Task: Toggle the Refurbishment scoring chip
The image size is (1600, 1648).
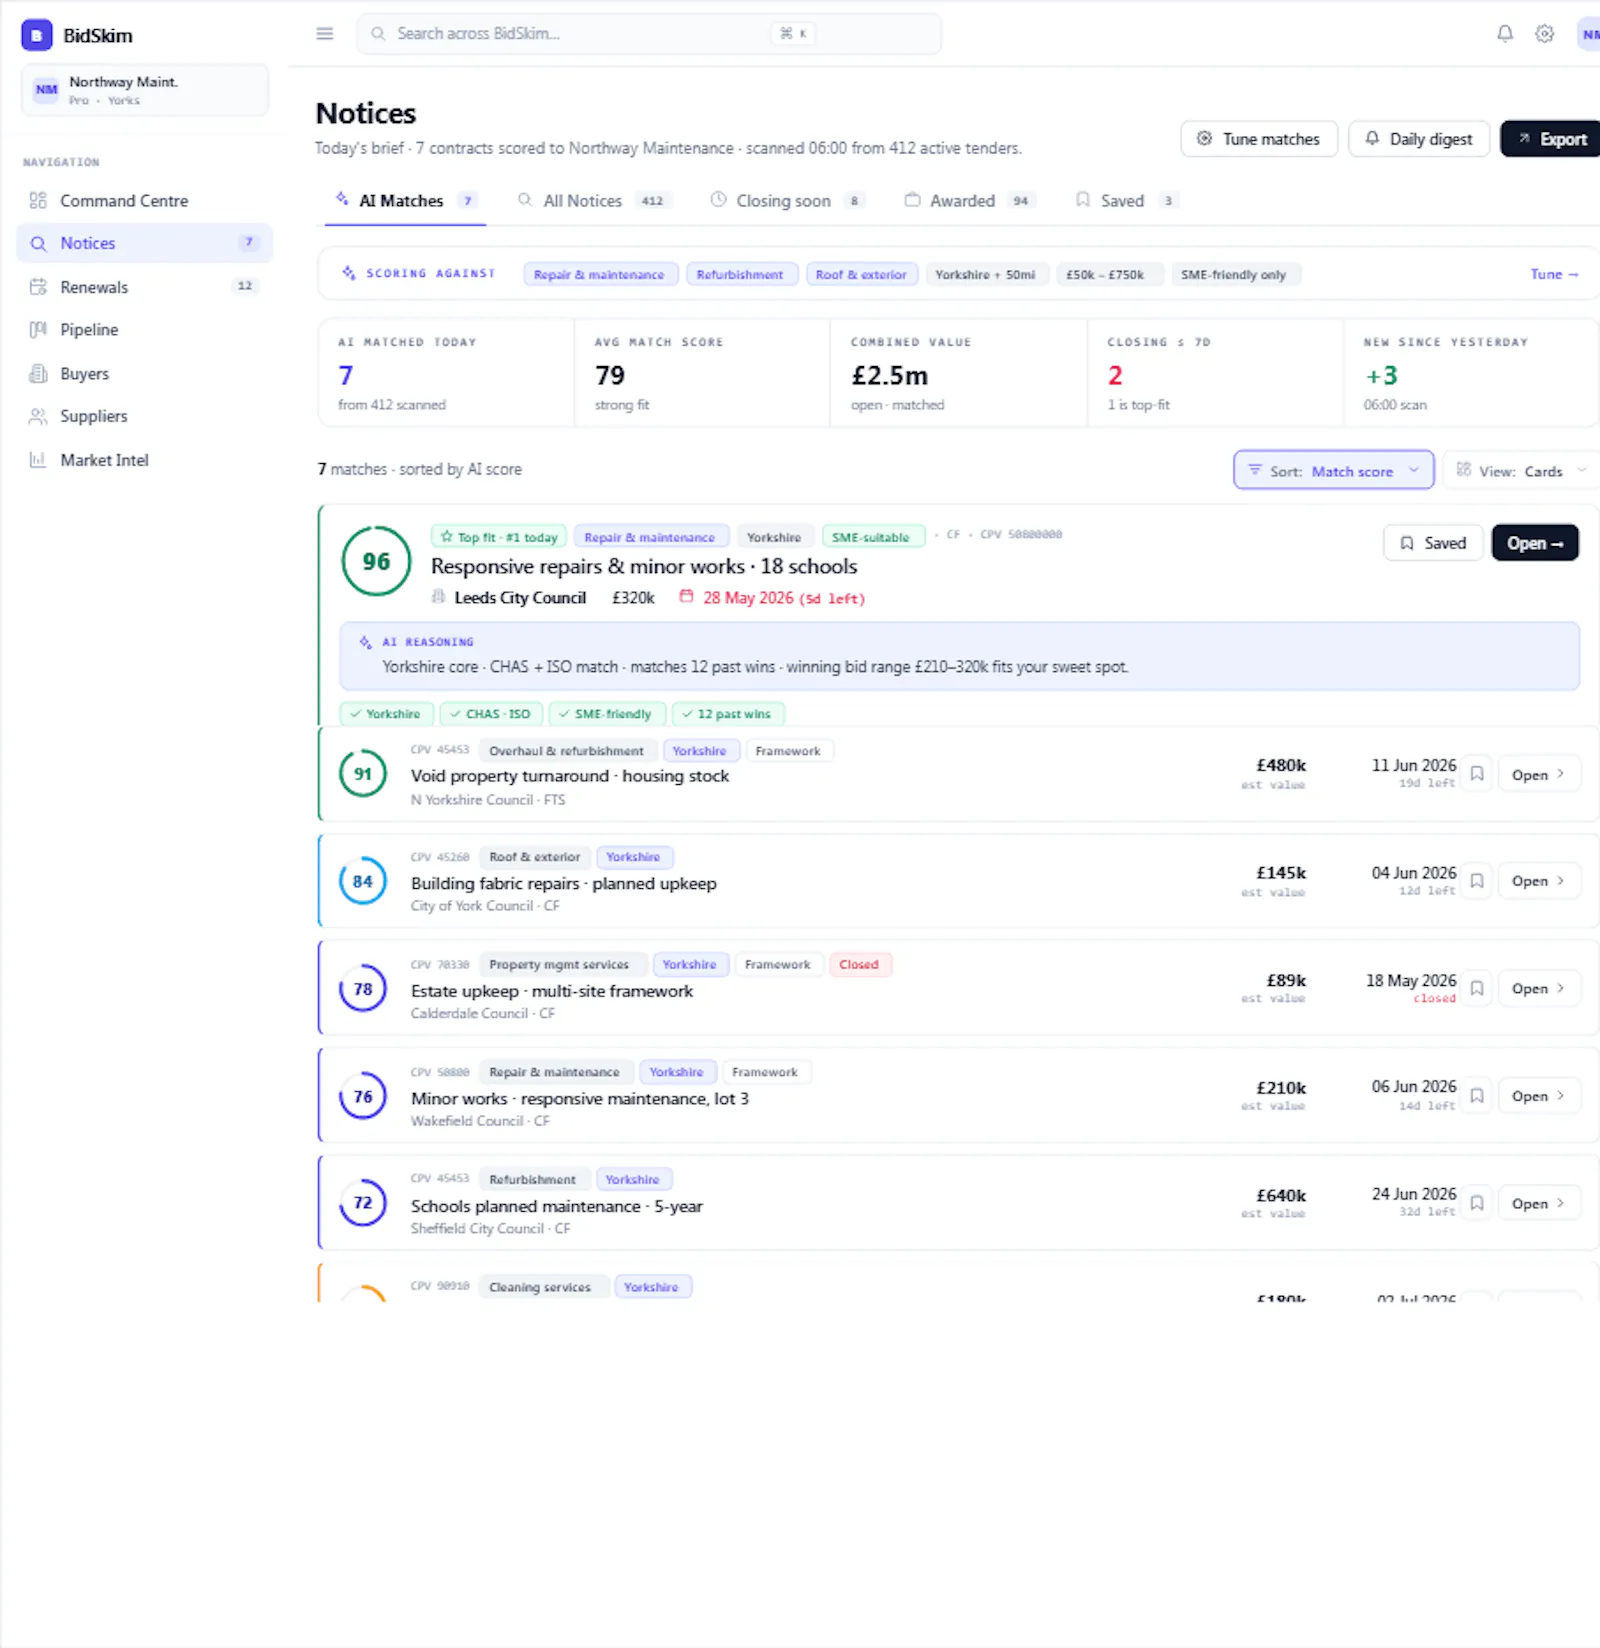Action: 740,274
